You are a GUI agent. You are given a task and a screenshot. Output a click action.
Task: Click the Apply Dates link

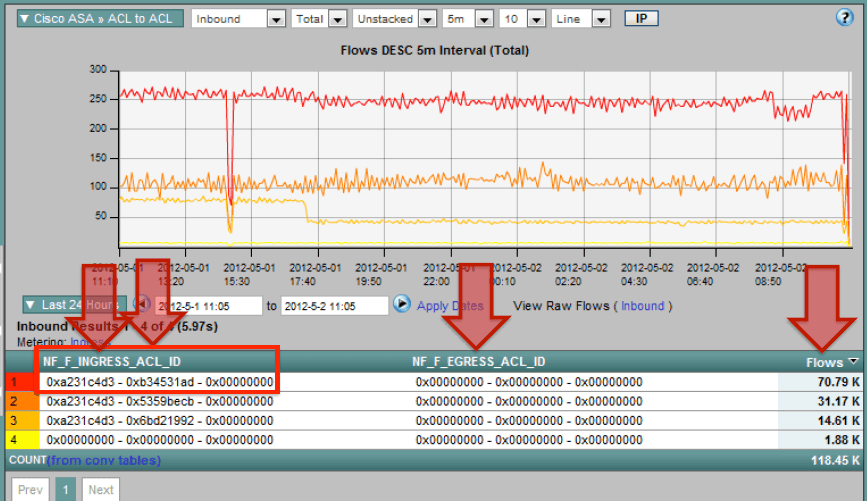click(450, 306)
